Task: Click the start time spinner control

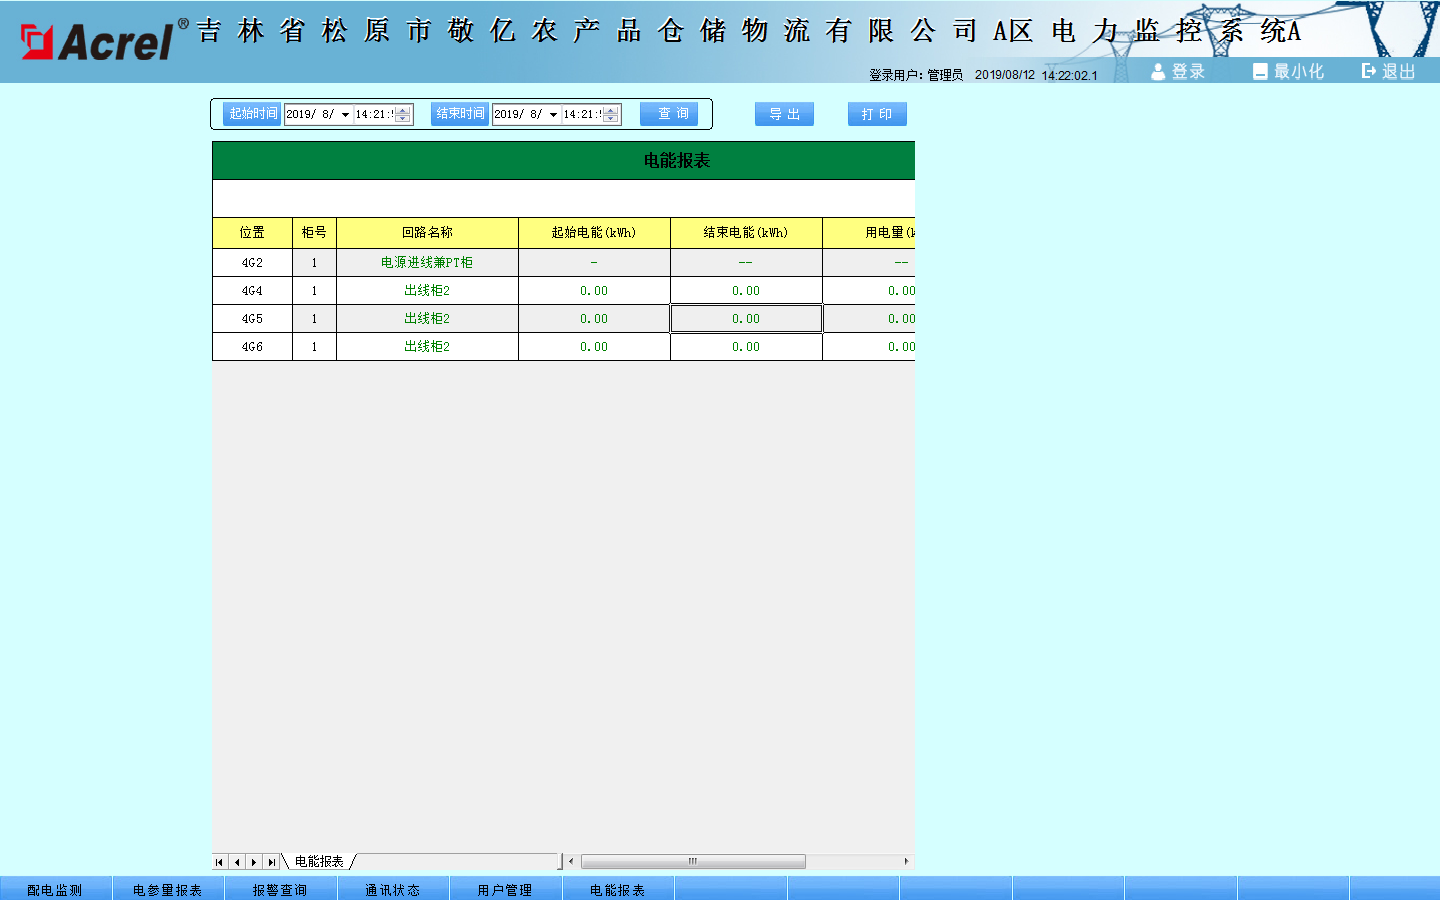Action: [403, 115]
